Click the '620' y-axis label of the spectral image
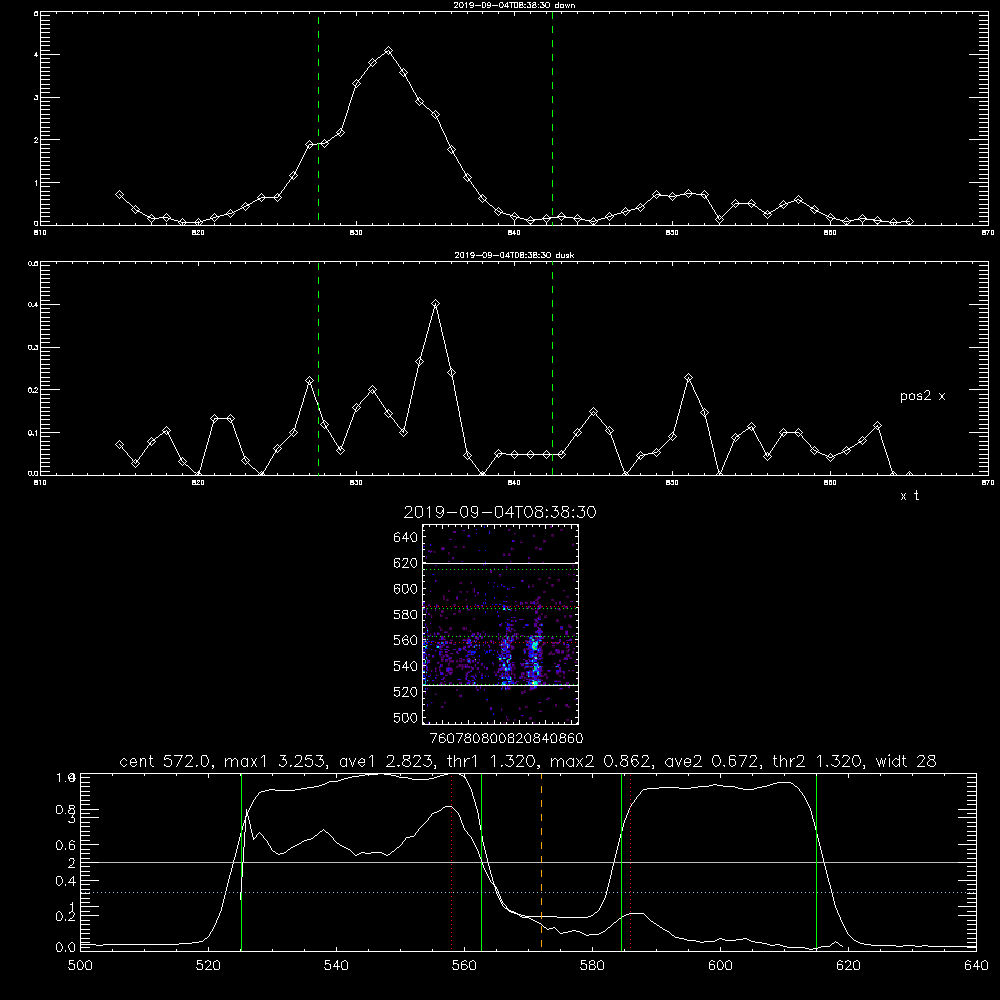The width and height of the screenshot is (1000, 1000). tap(406, 563)
